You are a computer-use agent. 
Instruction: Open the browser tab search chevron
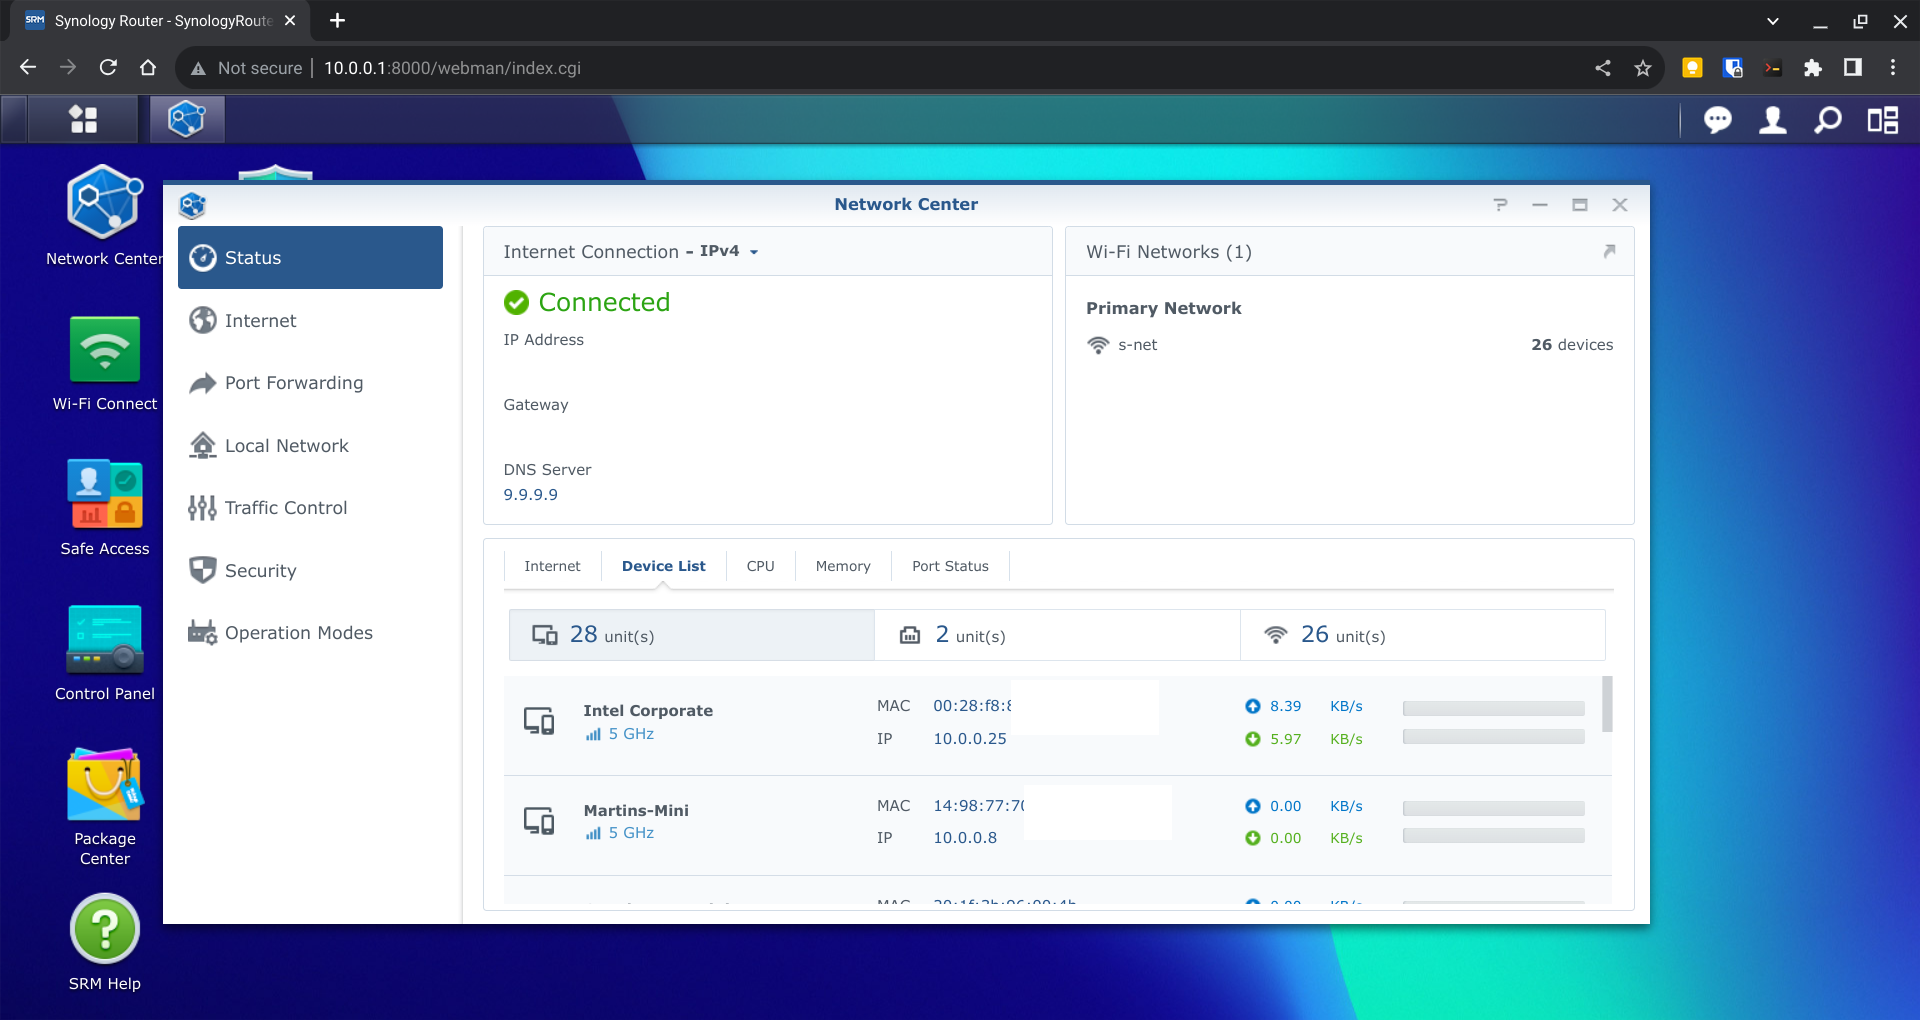pos(1772,21)
